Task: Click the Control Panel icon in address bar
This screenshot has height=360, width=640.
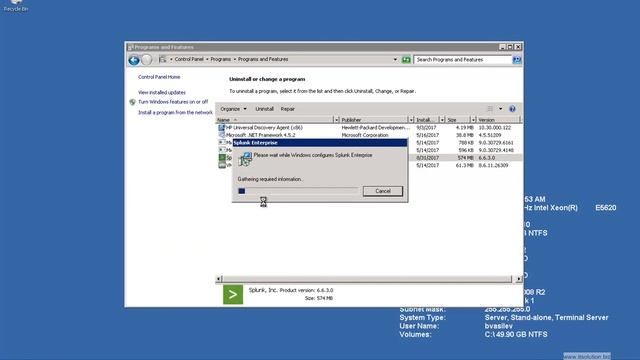Action: (162, 59)
